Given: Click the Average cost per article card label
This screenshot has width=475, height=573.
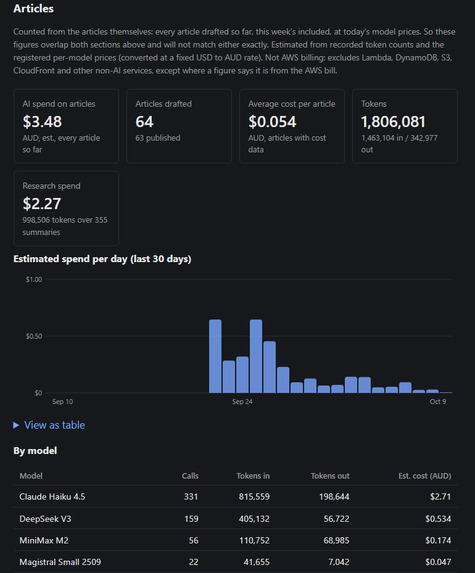Looking at the screenshot, I should tap(292, 104).
